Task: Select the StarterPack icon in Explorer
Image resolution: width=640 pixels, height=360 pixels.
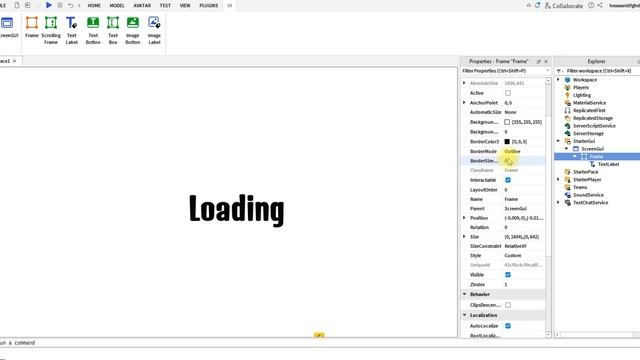Action: (x=567, y=172)
